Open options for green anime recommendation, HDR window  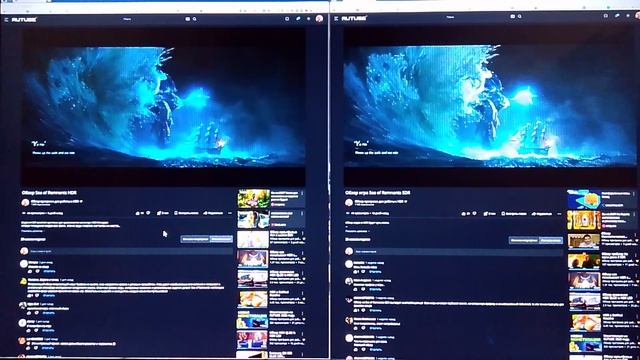[302, 193]
